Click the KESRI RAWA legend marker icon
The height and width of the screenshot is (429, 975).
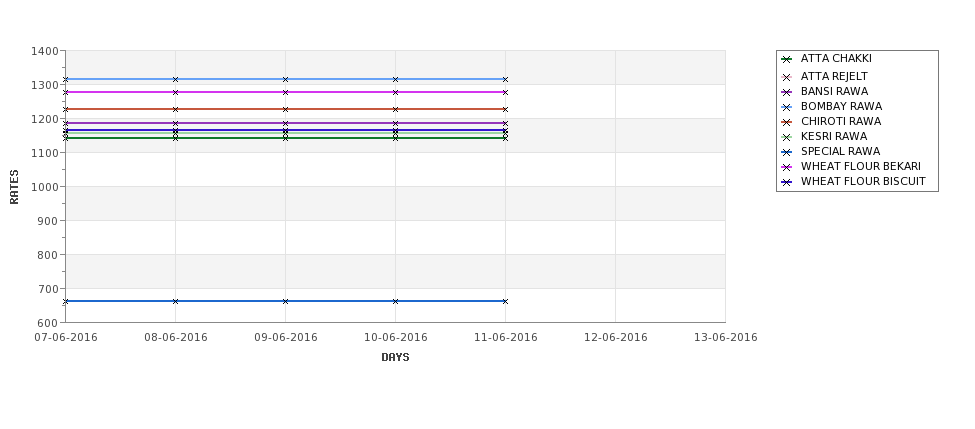pos(786,137)
